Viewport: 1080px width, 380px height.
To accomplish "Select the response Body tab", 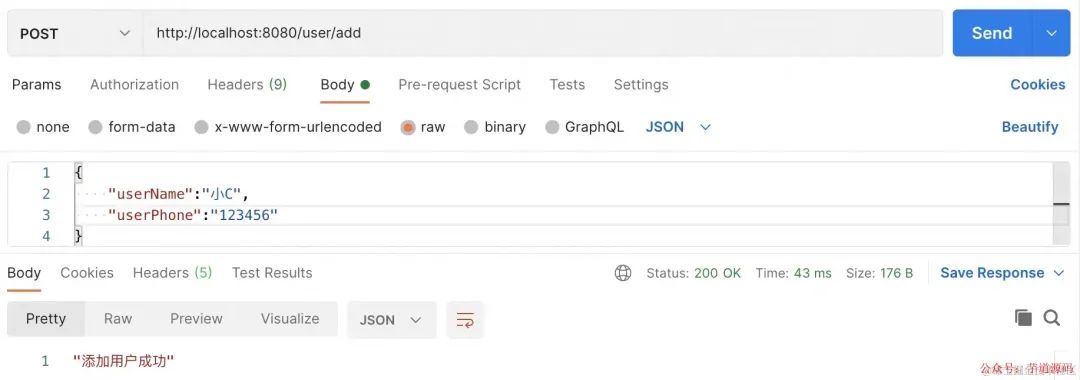I will (24, 273).
